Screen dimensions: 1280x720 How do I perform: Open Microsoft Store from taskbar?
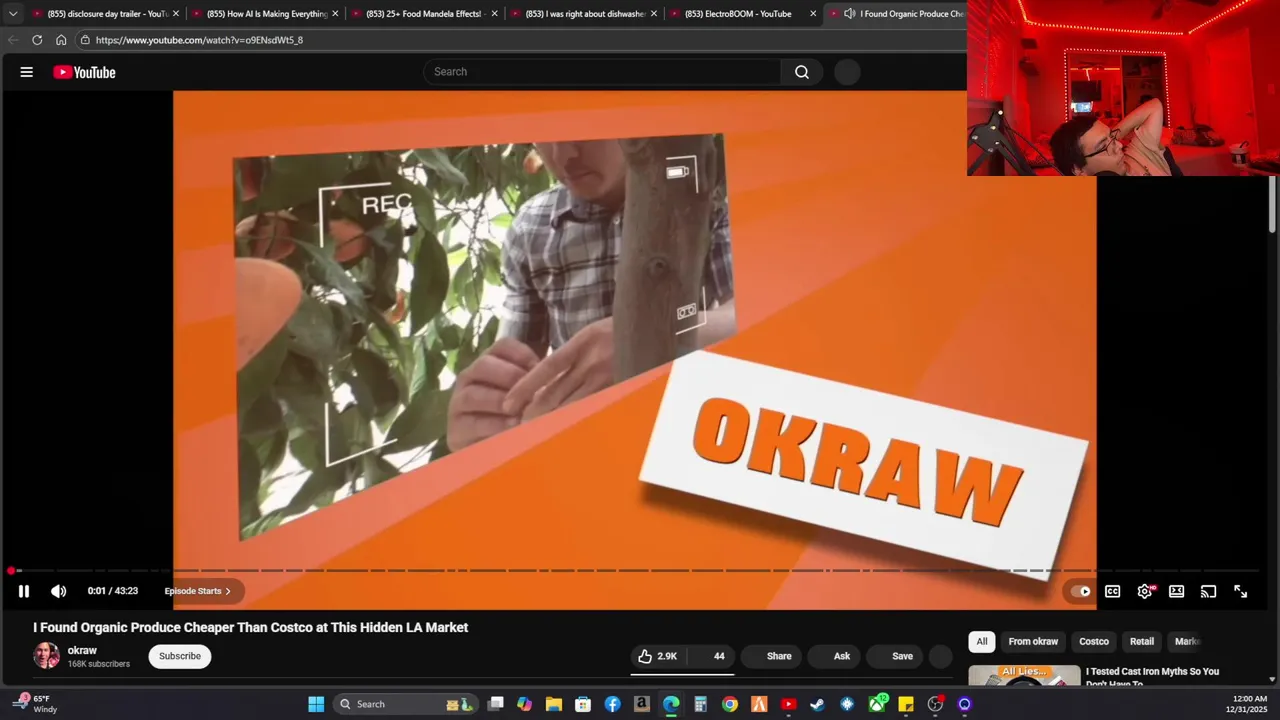[x=583, y=704]
